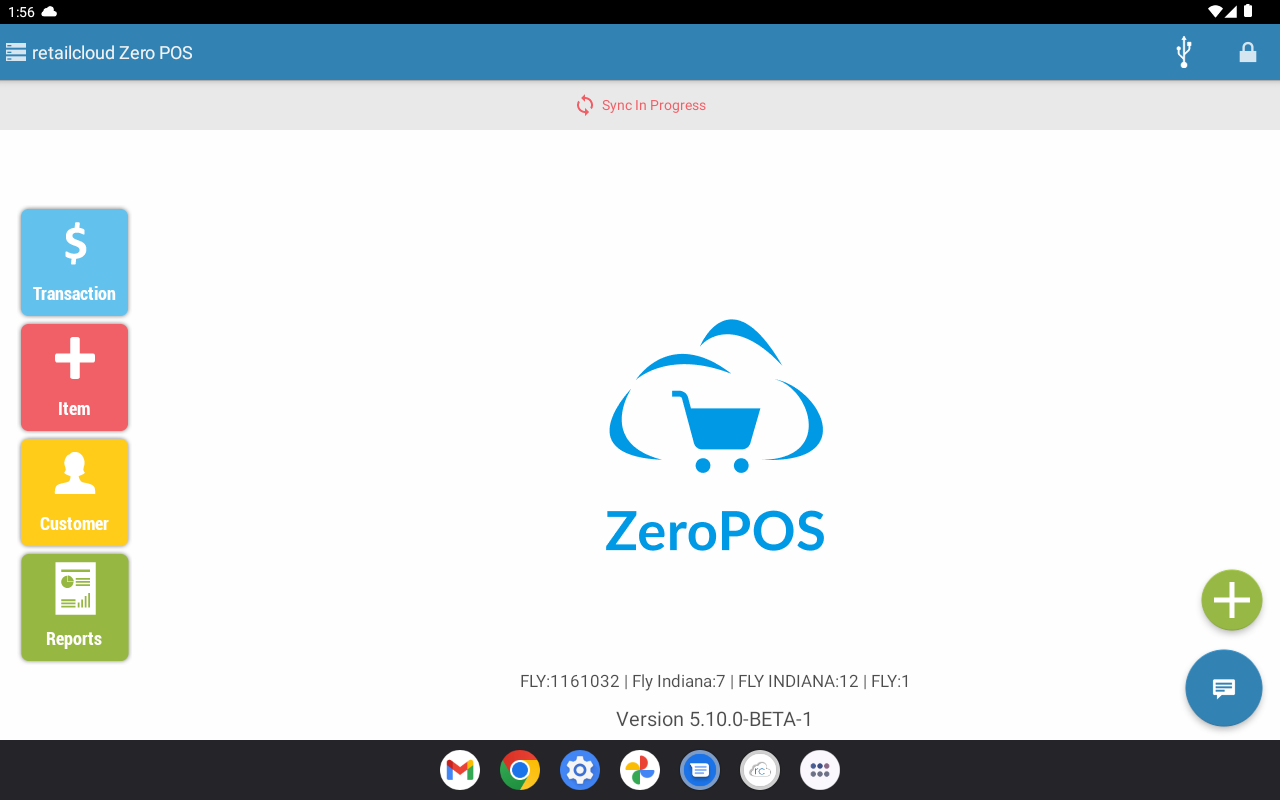This screenshot has width=1280, height=800.
Task: Open the retailcloud app icon in taskbar
Action: (760, 770)
